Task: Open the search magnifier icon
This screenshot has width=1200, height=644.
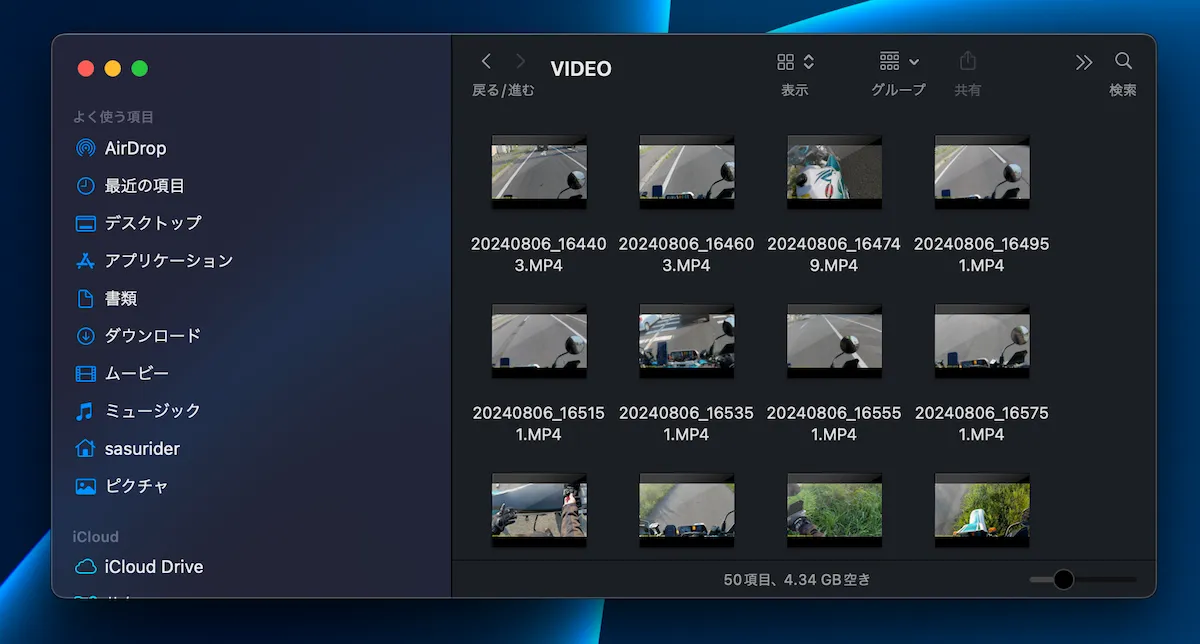Action: 1123,62
